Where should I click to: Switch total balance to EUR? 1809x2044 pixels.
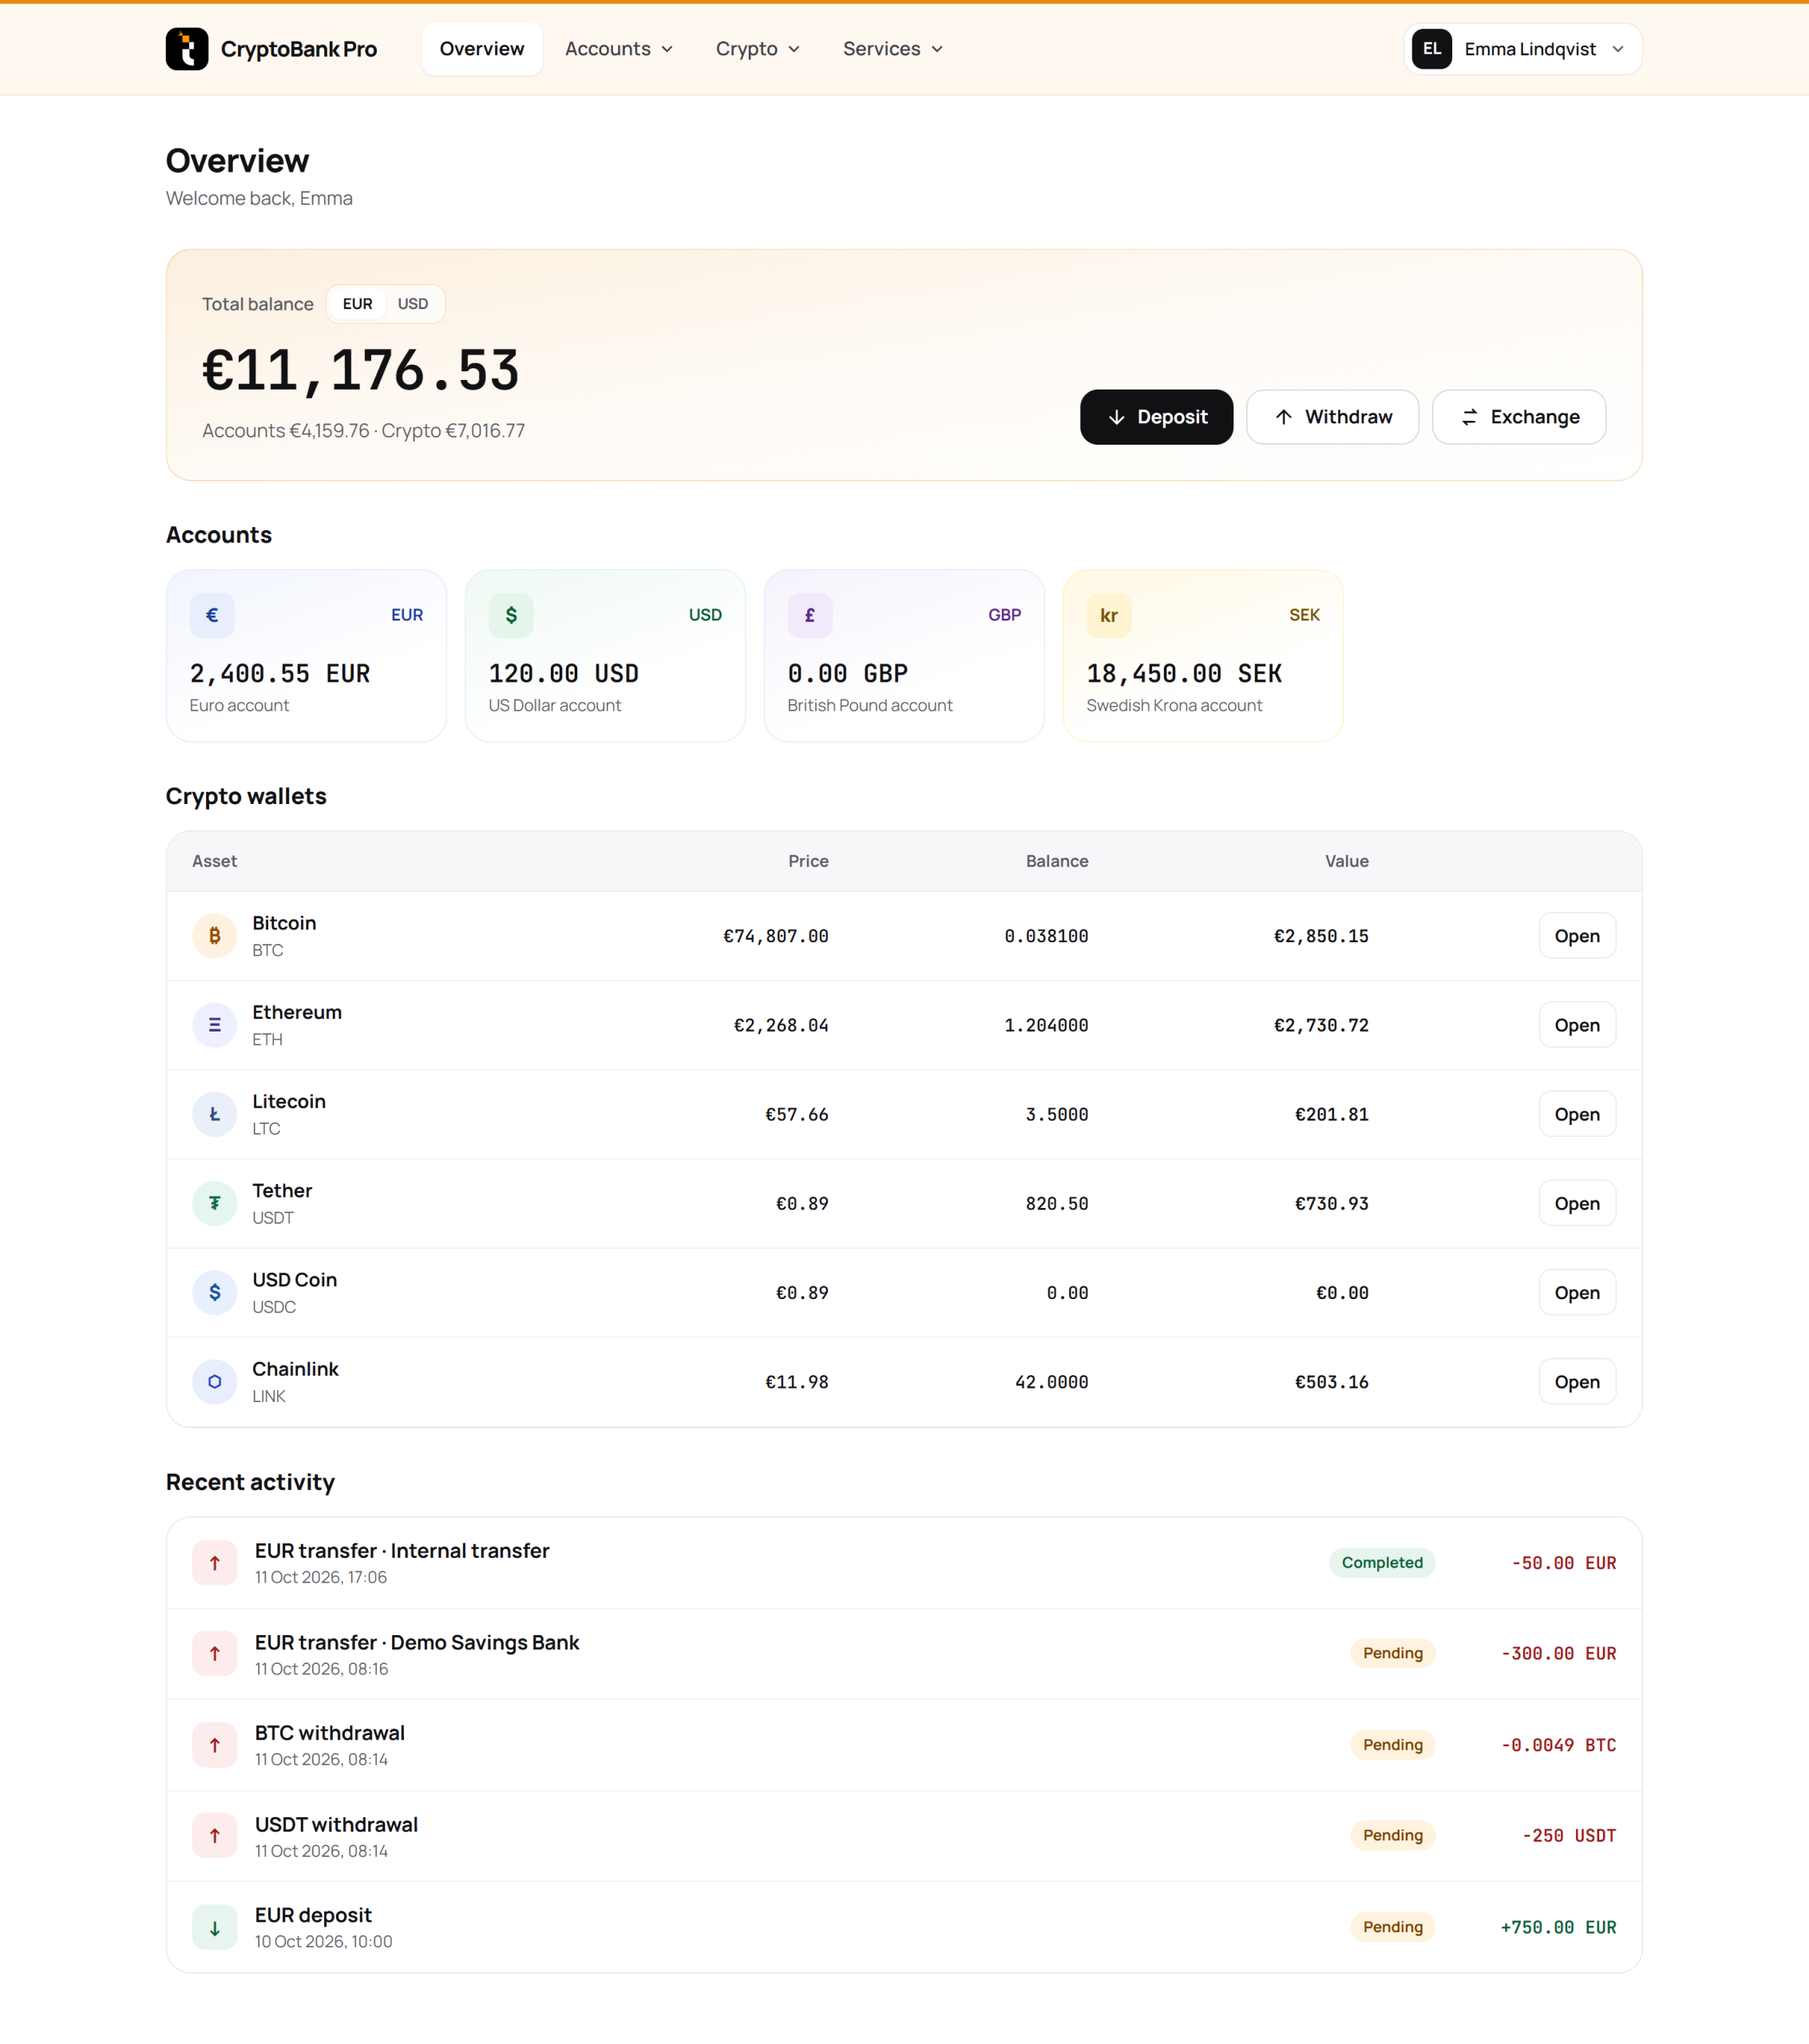pyautogui.click(x=357, y=304)
